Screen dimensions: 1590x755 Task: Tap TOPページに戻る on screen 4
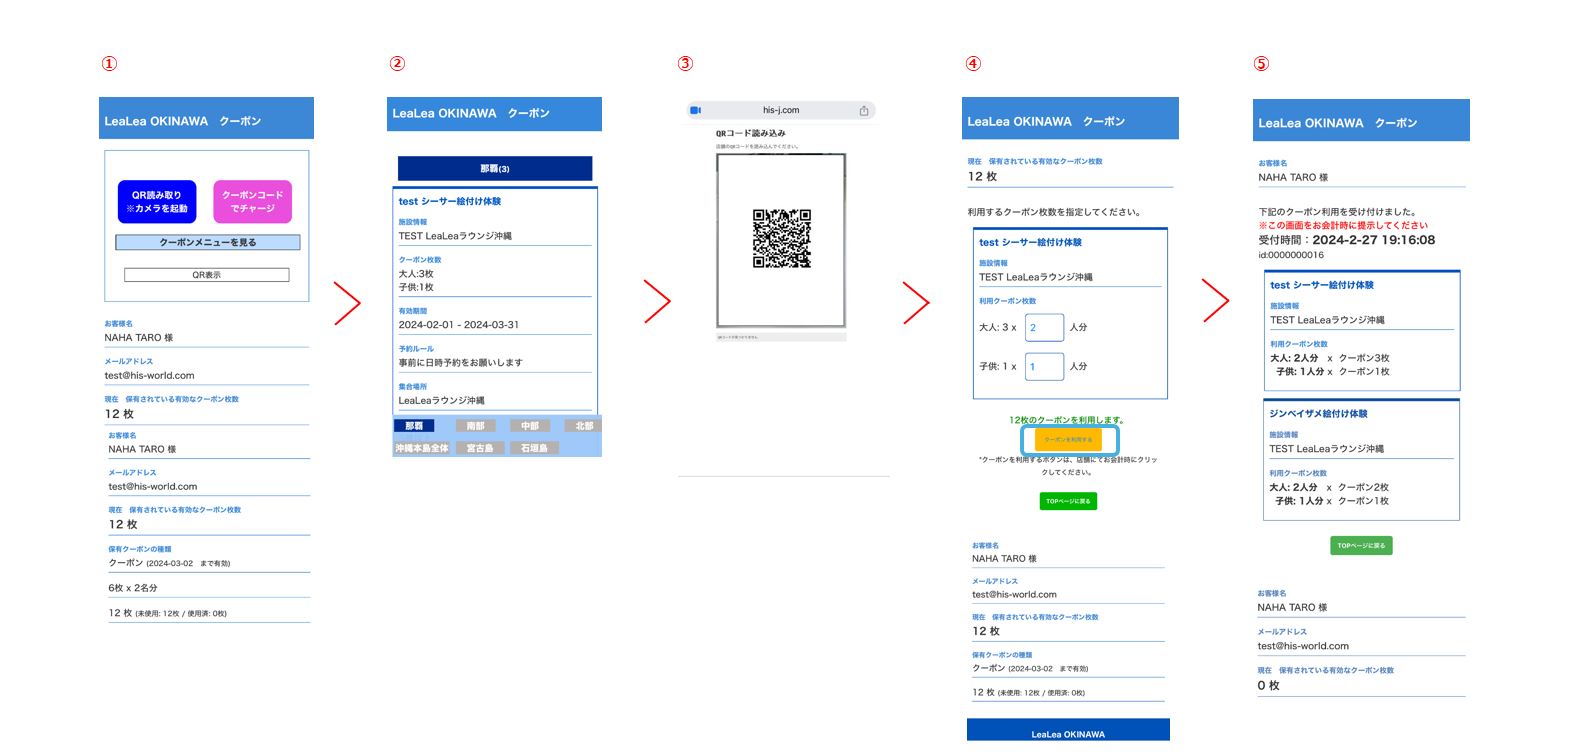(1068, 501)
